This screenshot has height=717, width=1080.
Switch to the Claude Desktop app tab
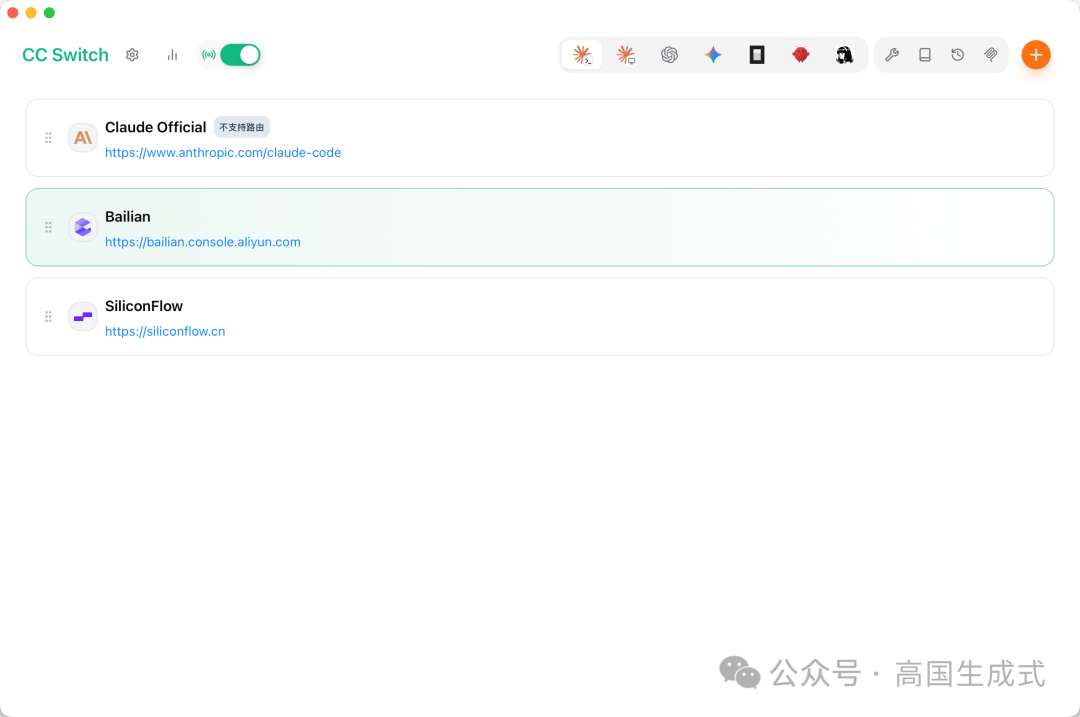tap(625, 55)
